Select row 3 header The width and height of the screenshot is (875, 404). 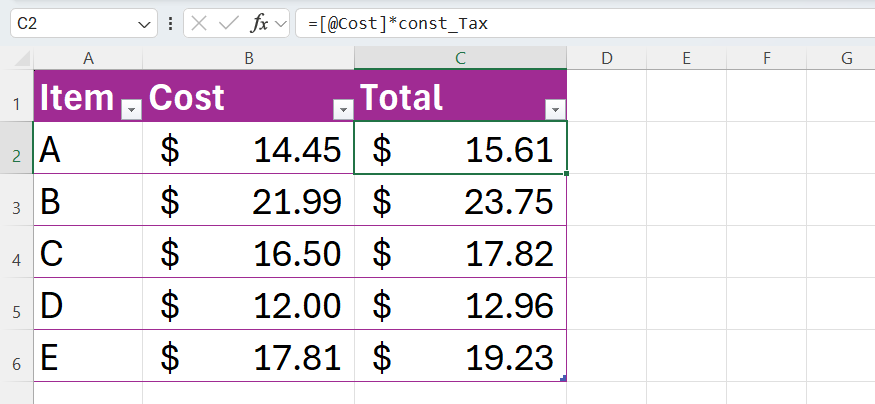coord(17,200)
